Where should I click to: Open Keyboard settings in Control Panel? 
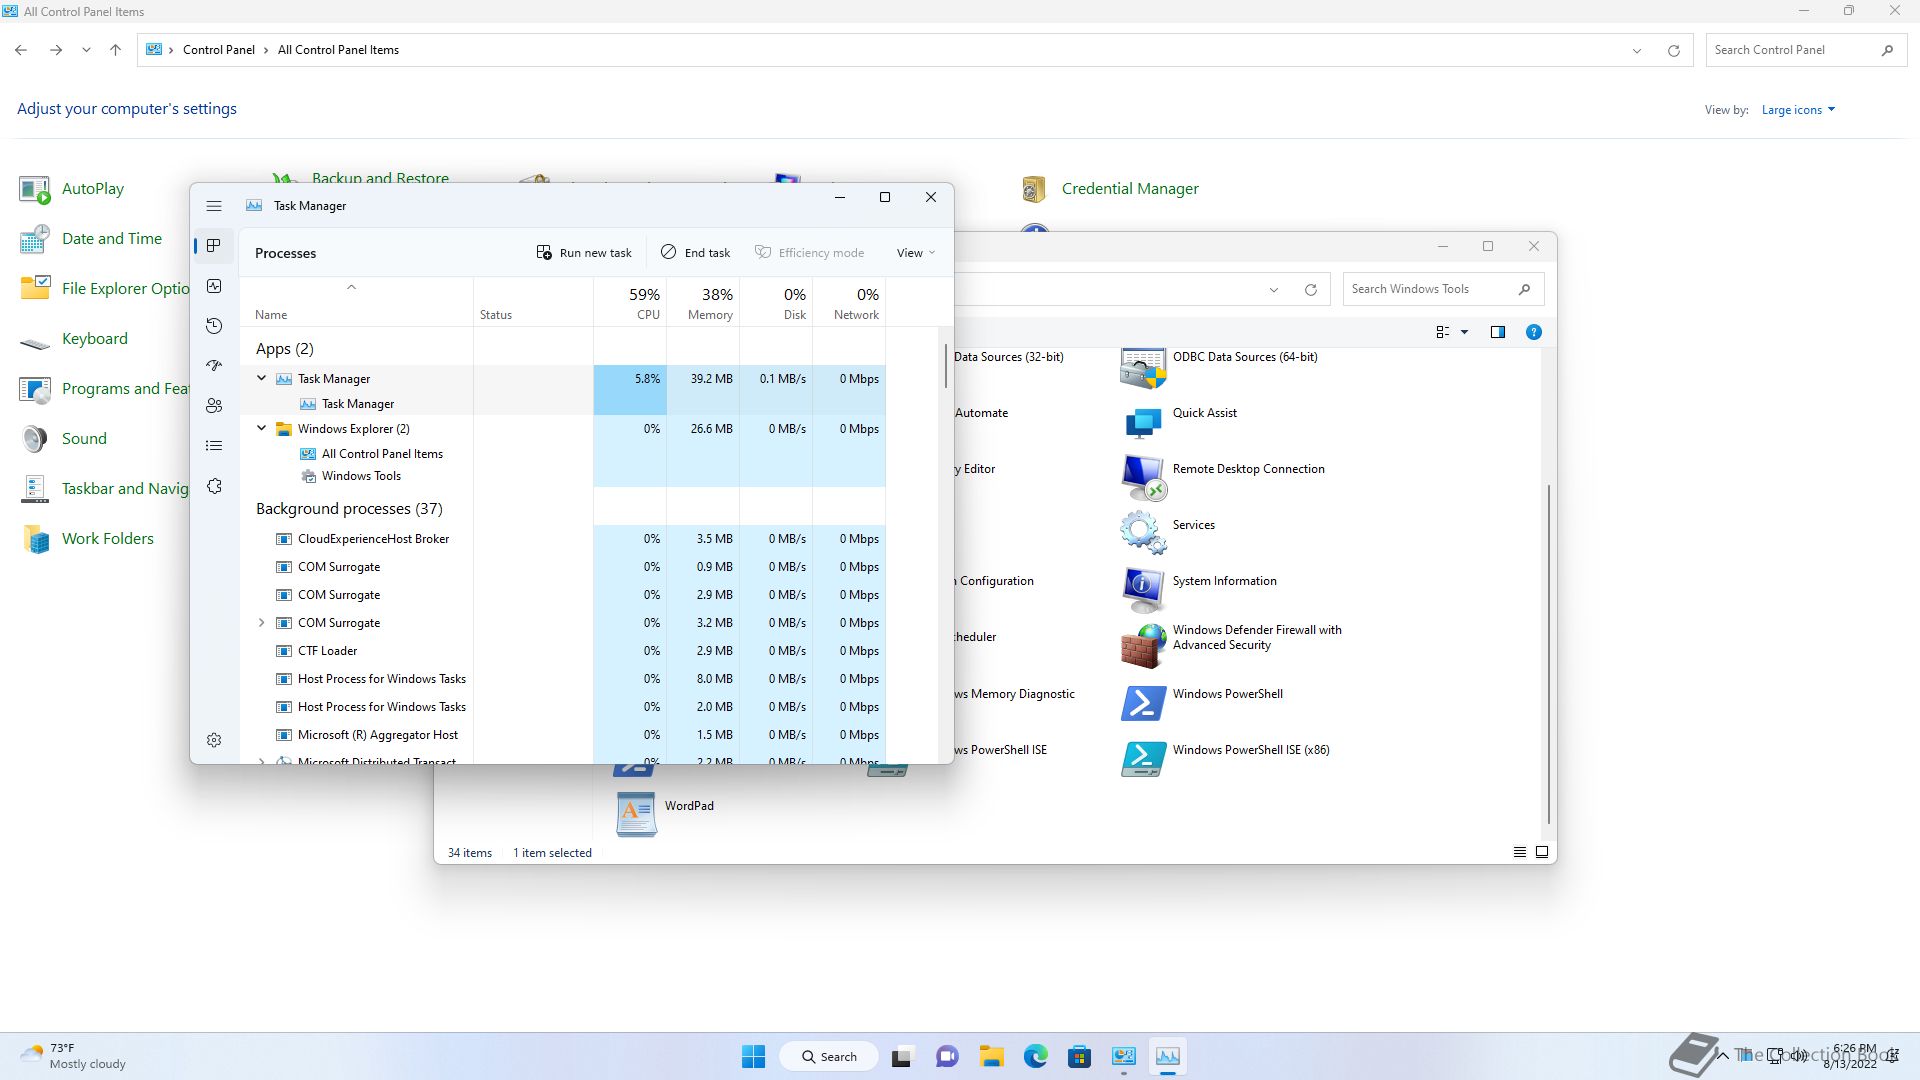74,339
